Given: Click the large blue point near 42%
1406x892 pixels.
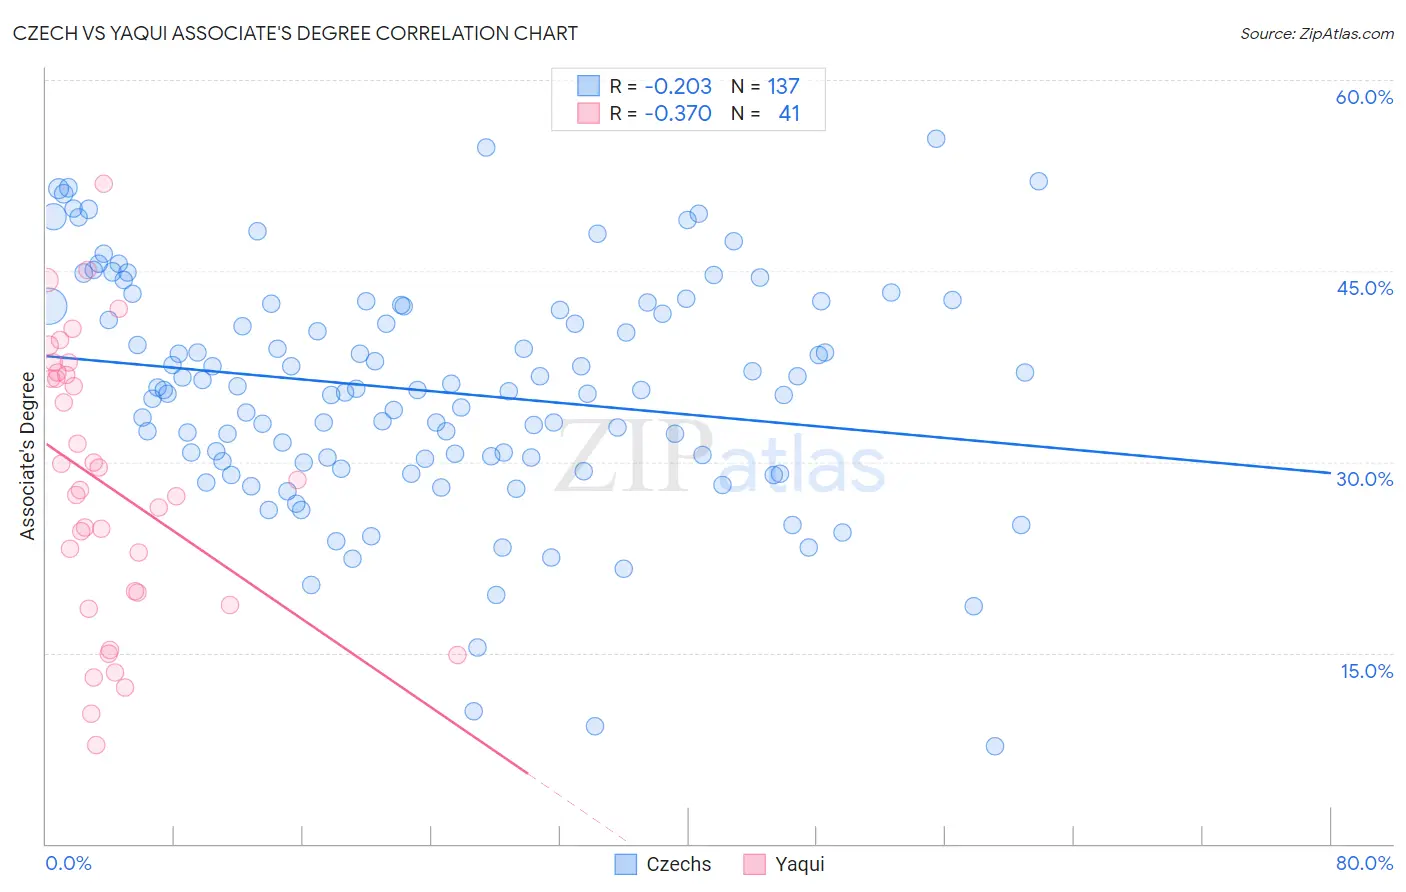Looking at the screenshot, I should pos(49,307).
